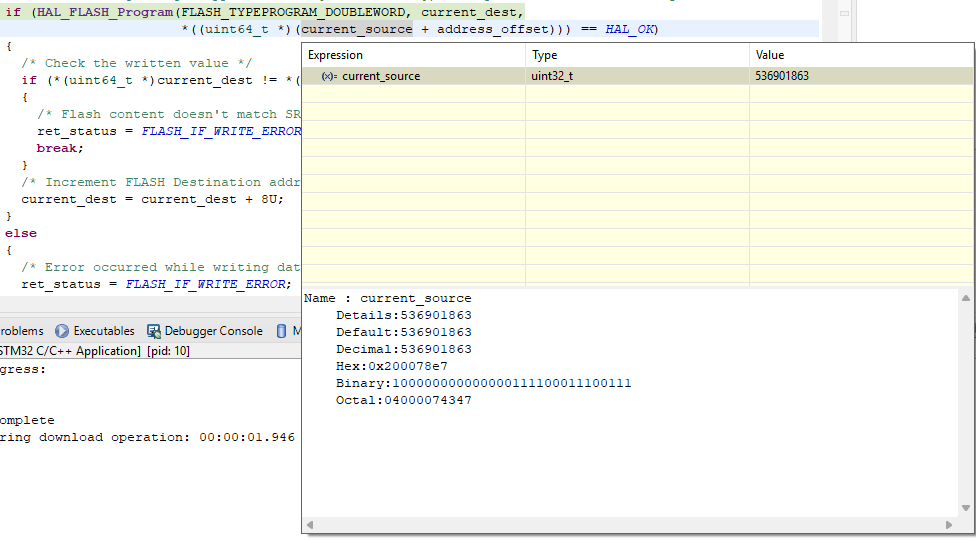Image resolution: width=976 pixels, height=545 pixels.
Task: Click the Octal:04000074347 detail line
Action: [403, 400]
